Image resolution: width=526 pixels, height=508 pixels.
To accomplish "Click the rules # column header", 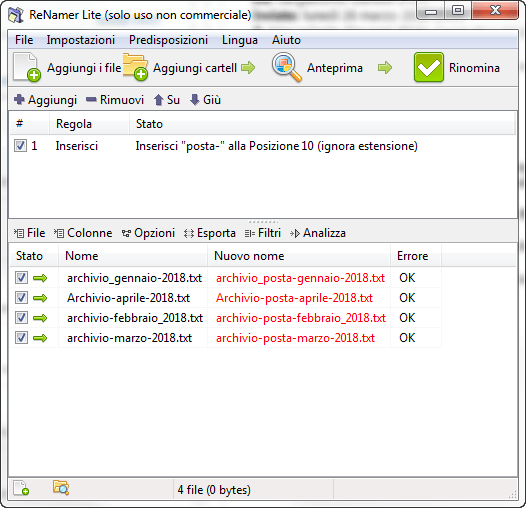I will click(x=29, y=124).
